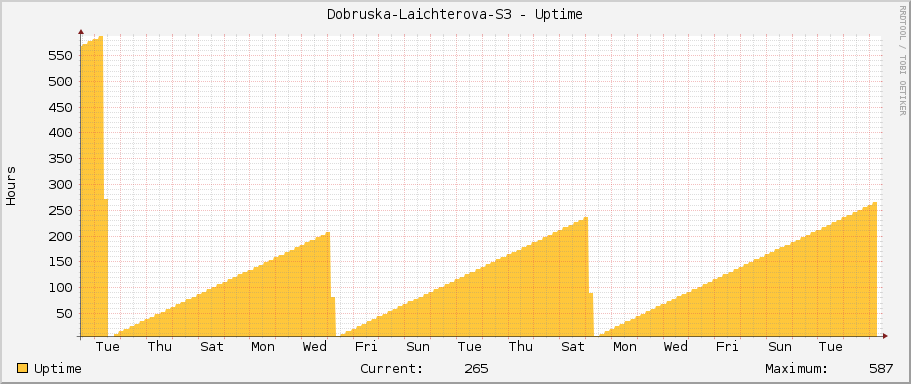
Task: Click the Maximum value 587
Action: tap(881, 369)
